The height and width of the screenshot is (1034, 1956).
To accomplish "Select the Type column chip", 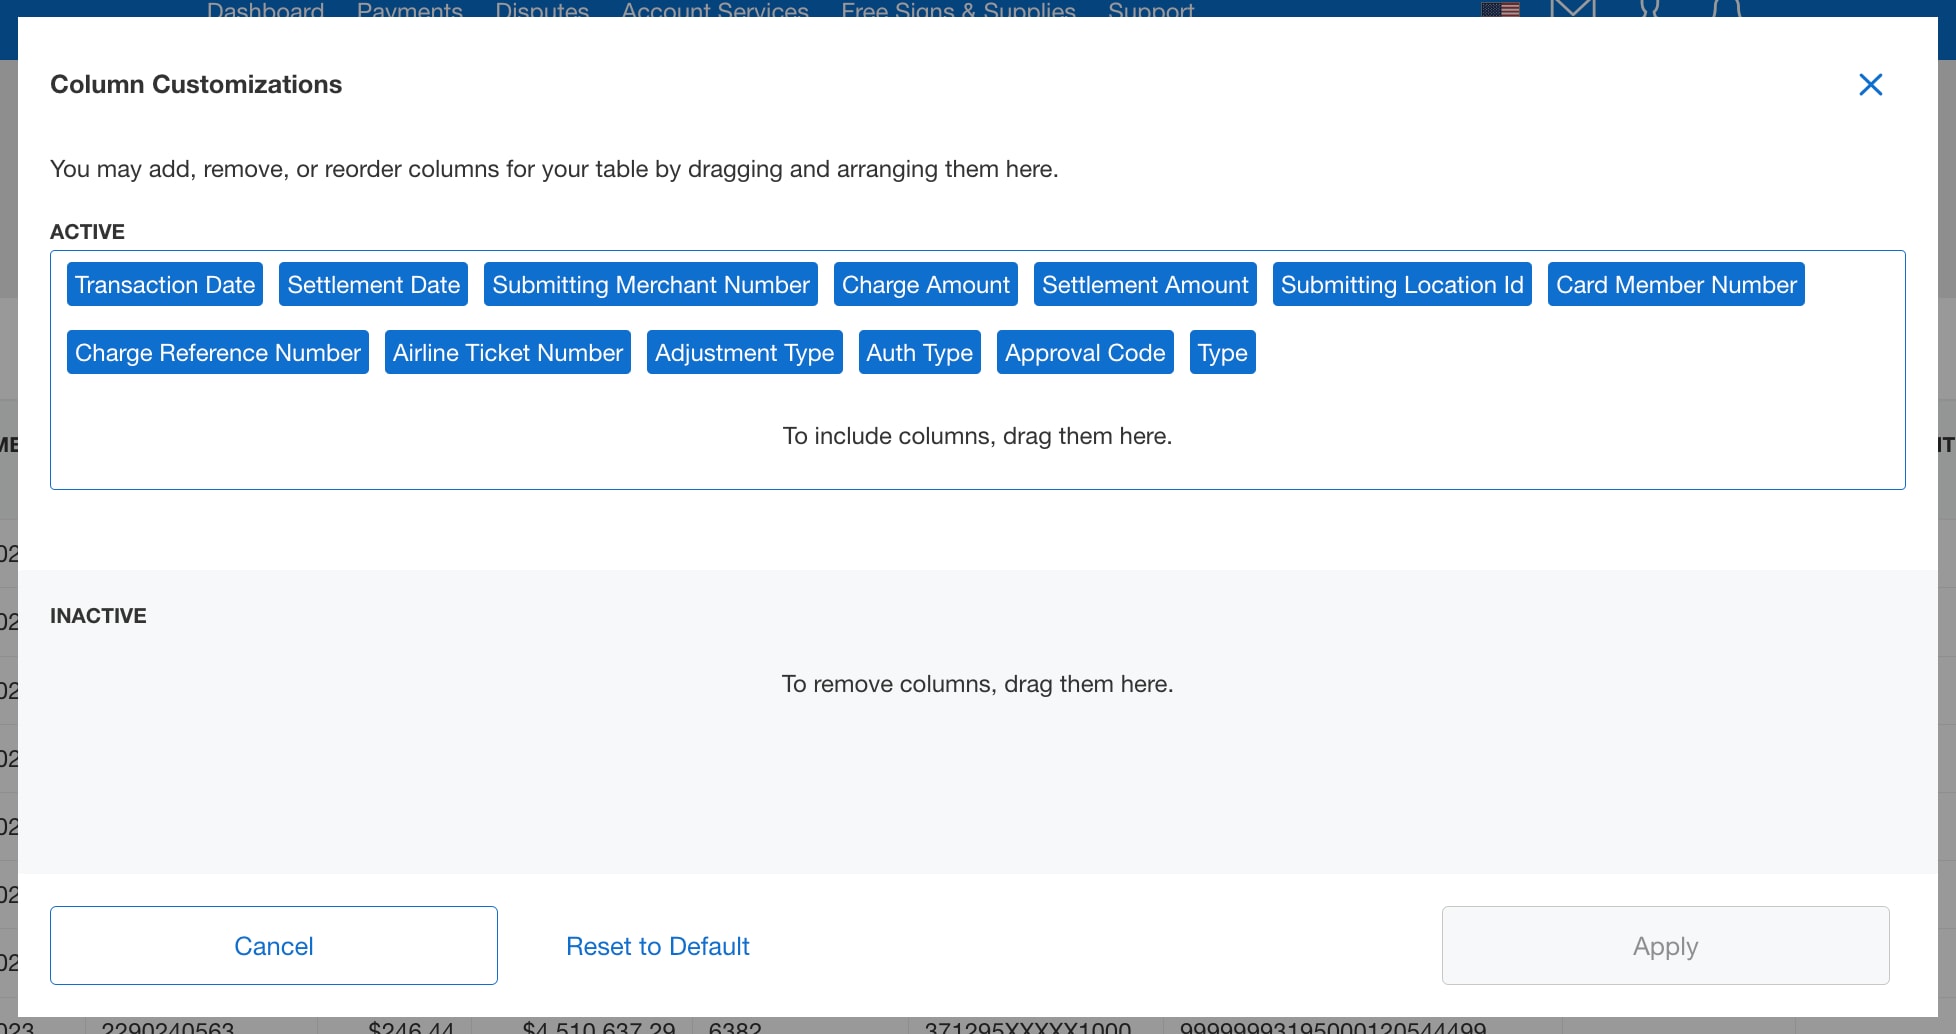I will 1222,352.
